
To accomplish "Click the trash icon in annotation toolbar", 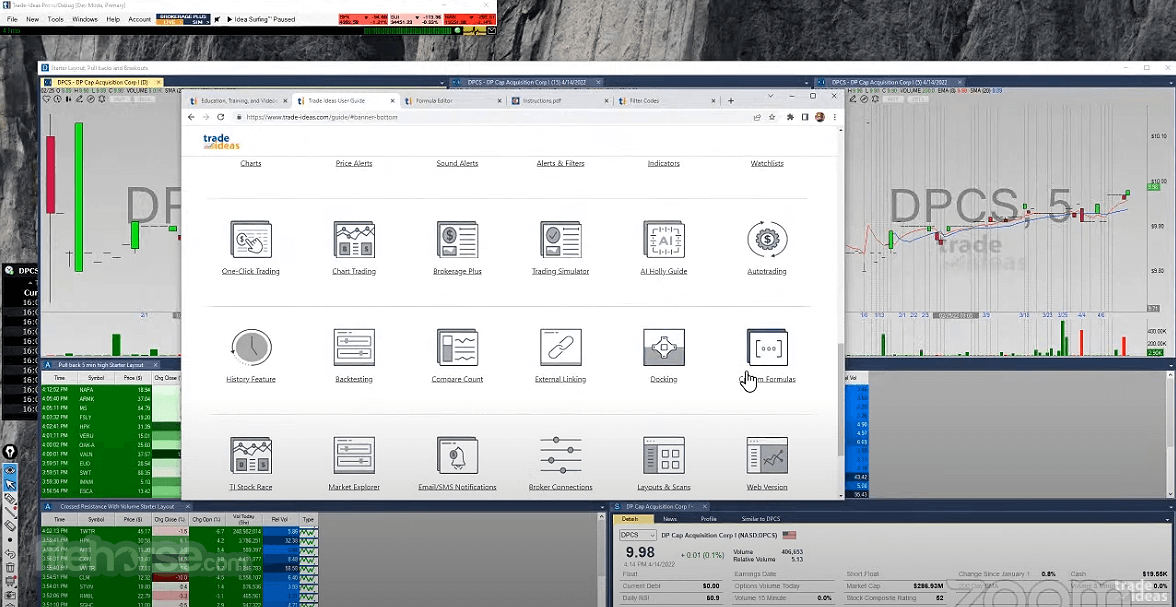I will pyautogui.click(x=10, y=568).
